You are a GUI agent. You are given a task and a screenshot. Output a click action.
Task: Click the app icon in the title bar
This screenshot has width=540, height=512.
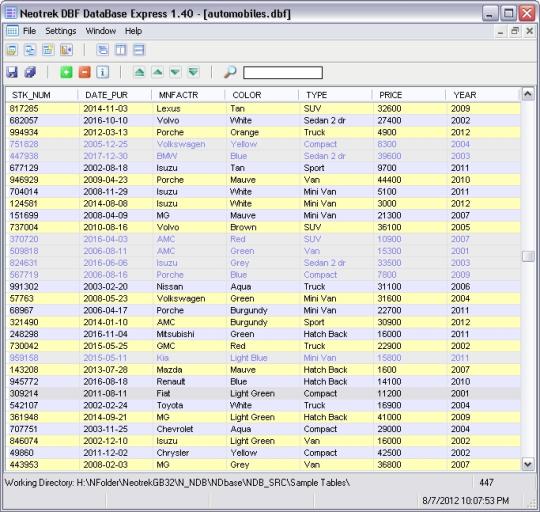point(11,14)
